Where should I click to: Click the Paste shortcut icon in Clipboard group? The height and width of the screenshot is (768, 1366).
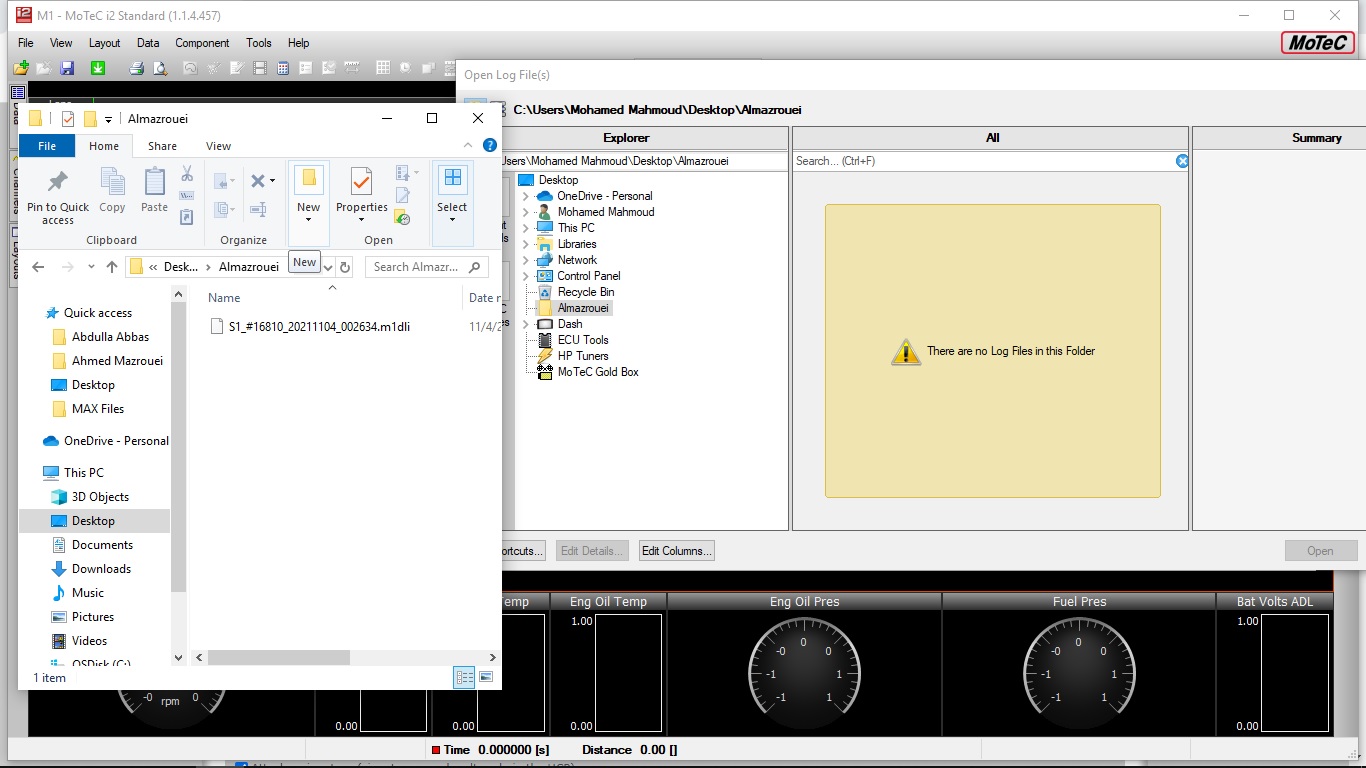186,217
